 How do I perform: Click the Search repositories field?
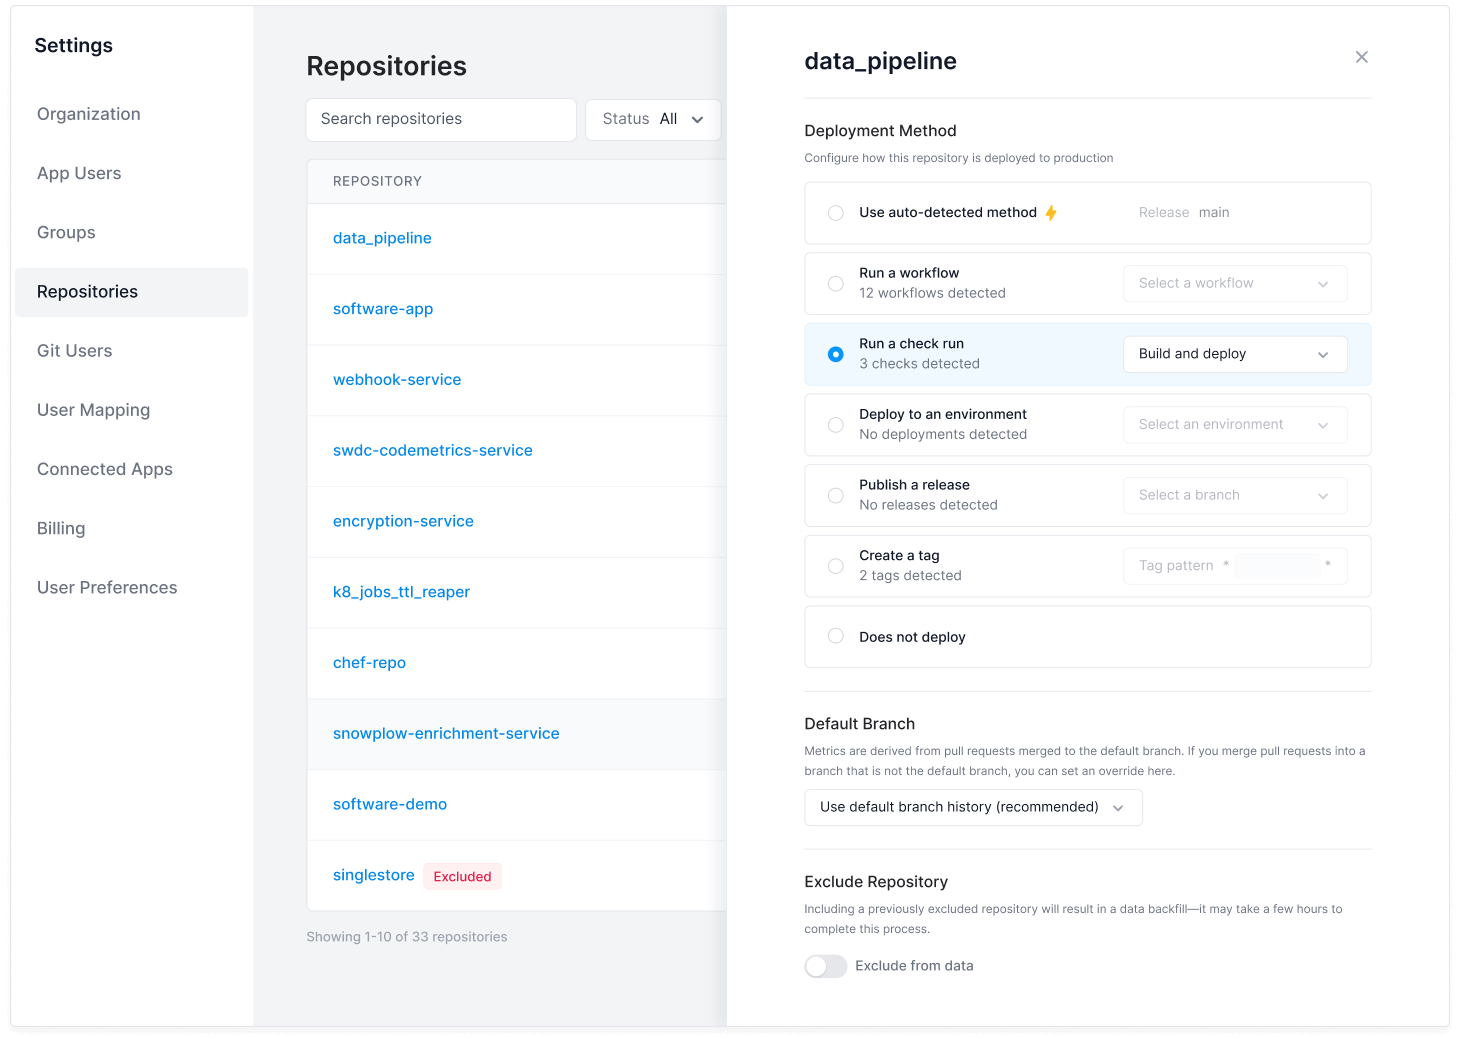441,119
